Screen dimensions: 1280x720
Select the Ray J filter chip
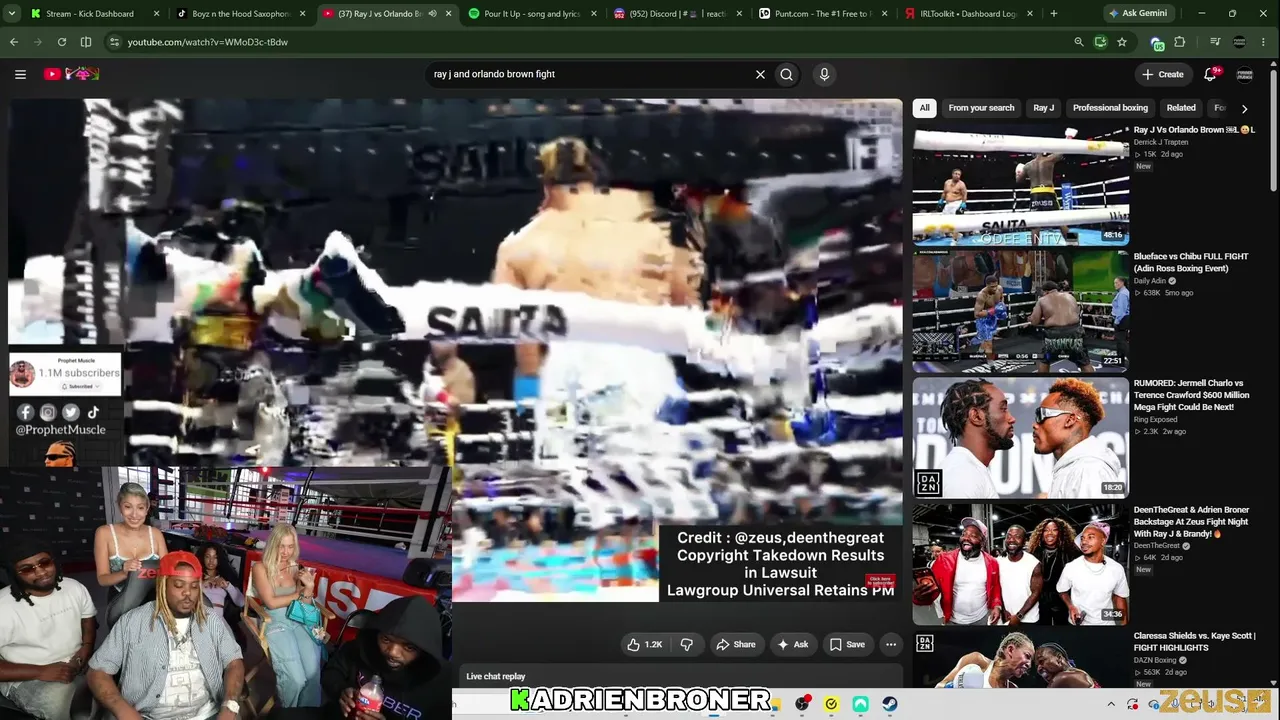click(1044, 108)
